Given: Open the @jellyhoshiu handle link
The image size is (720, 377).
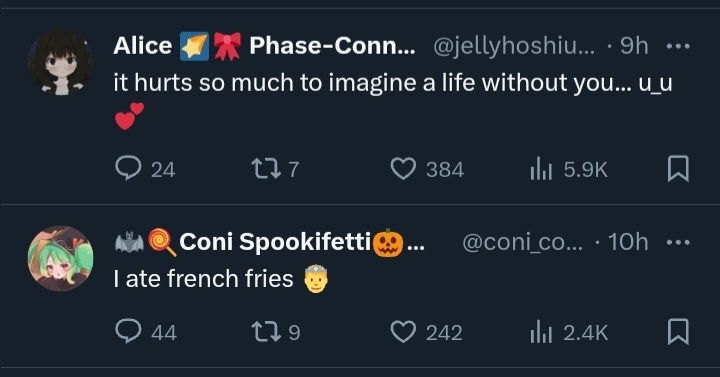Looking at the screenshot, I should (513, 46).
